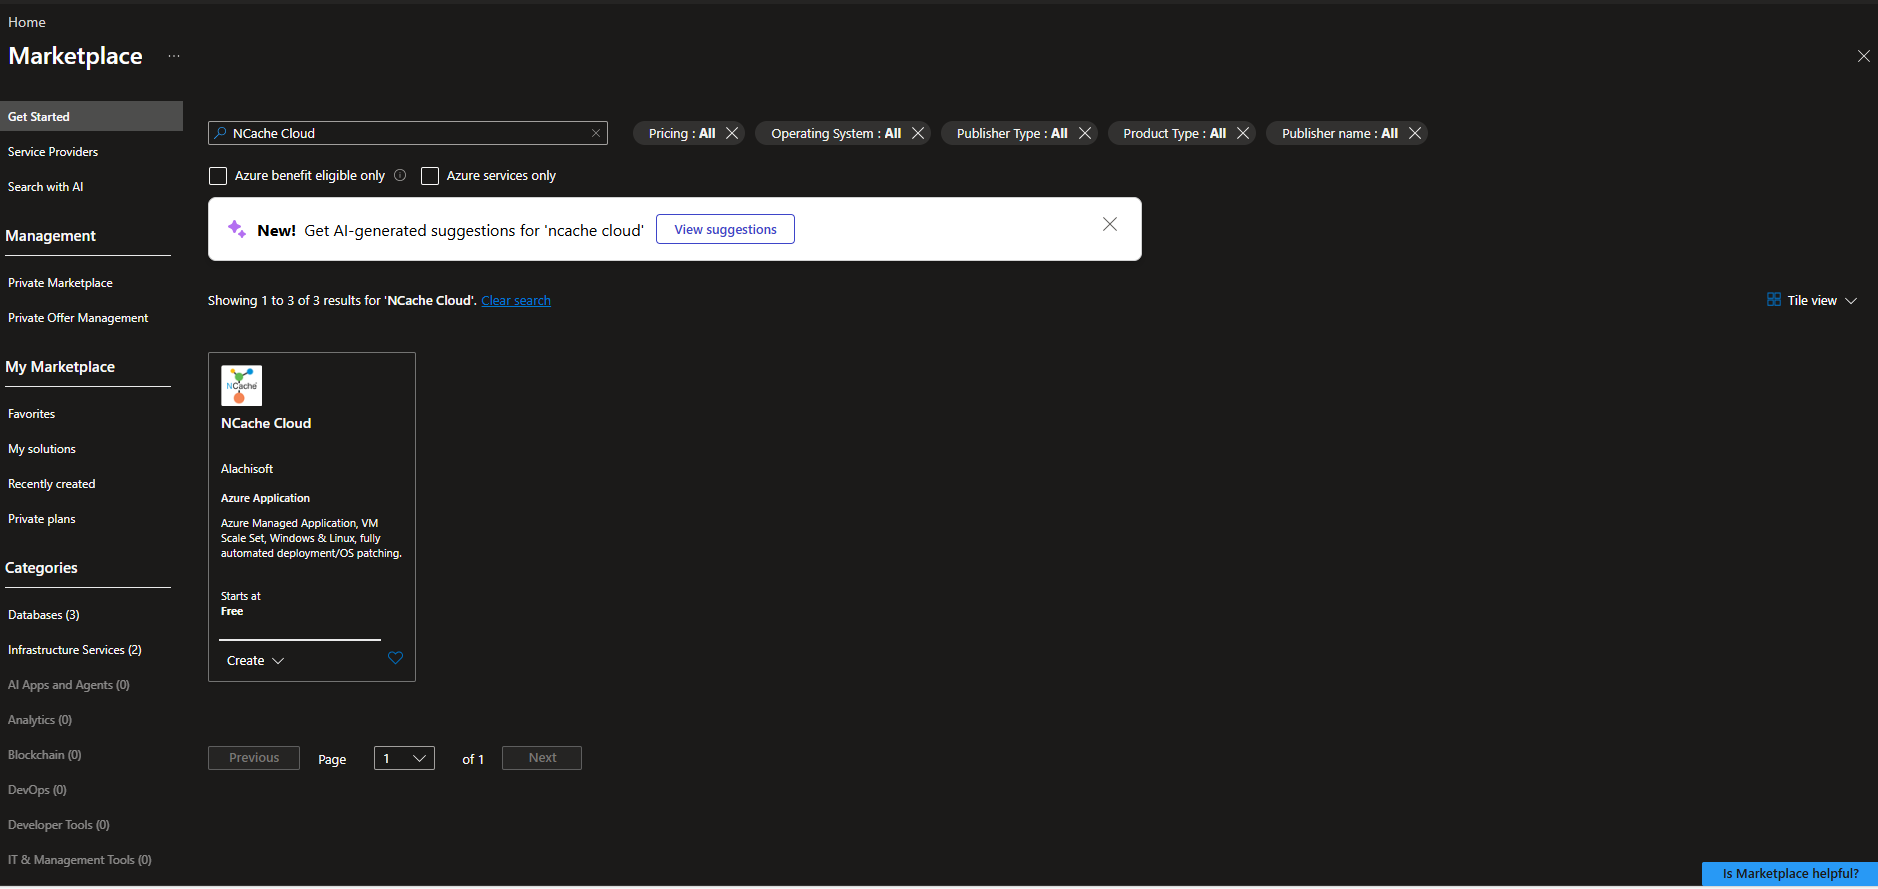Image resolution: width=1878 pixels, height=889 pixels.
Task: Clear the NCache Cloud search box text
Action: [x=596, y=133]
